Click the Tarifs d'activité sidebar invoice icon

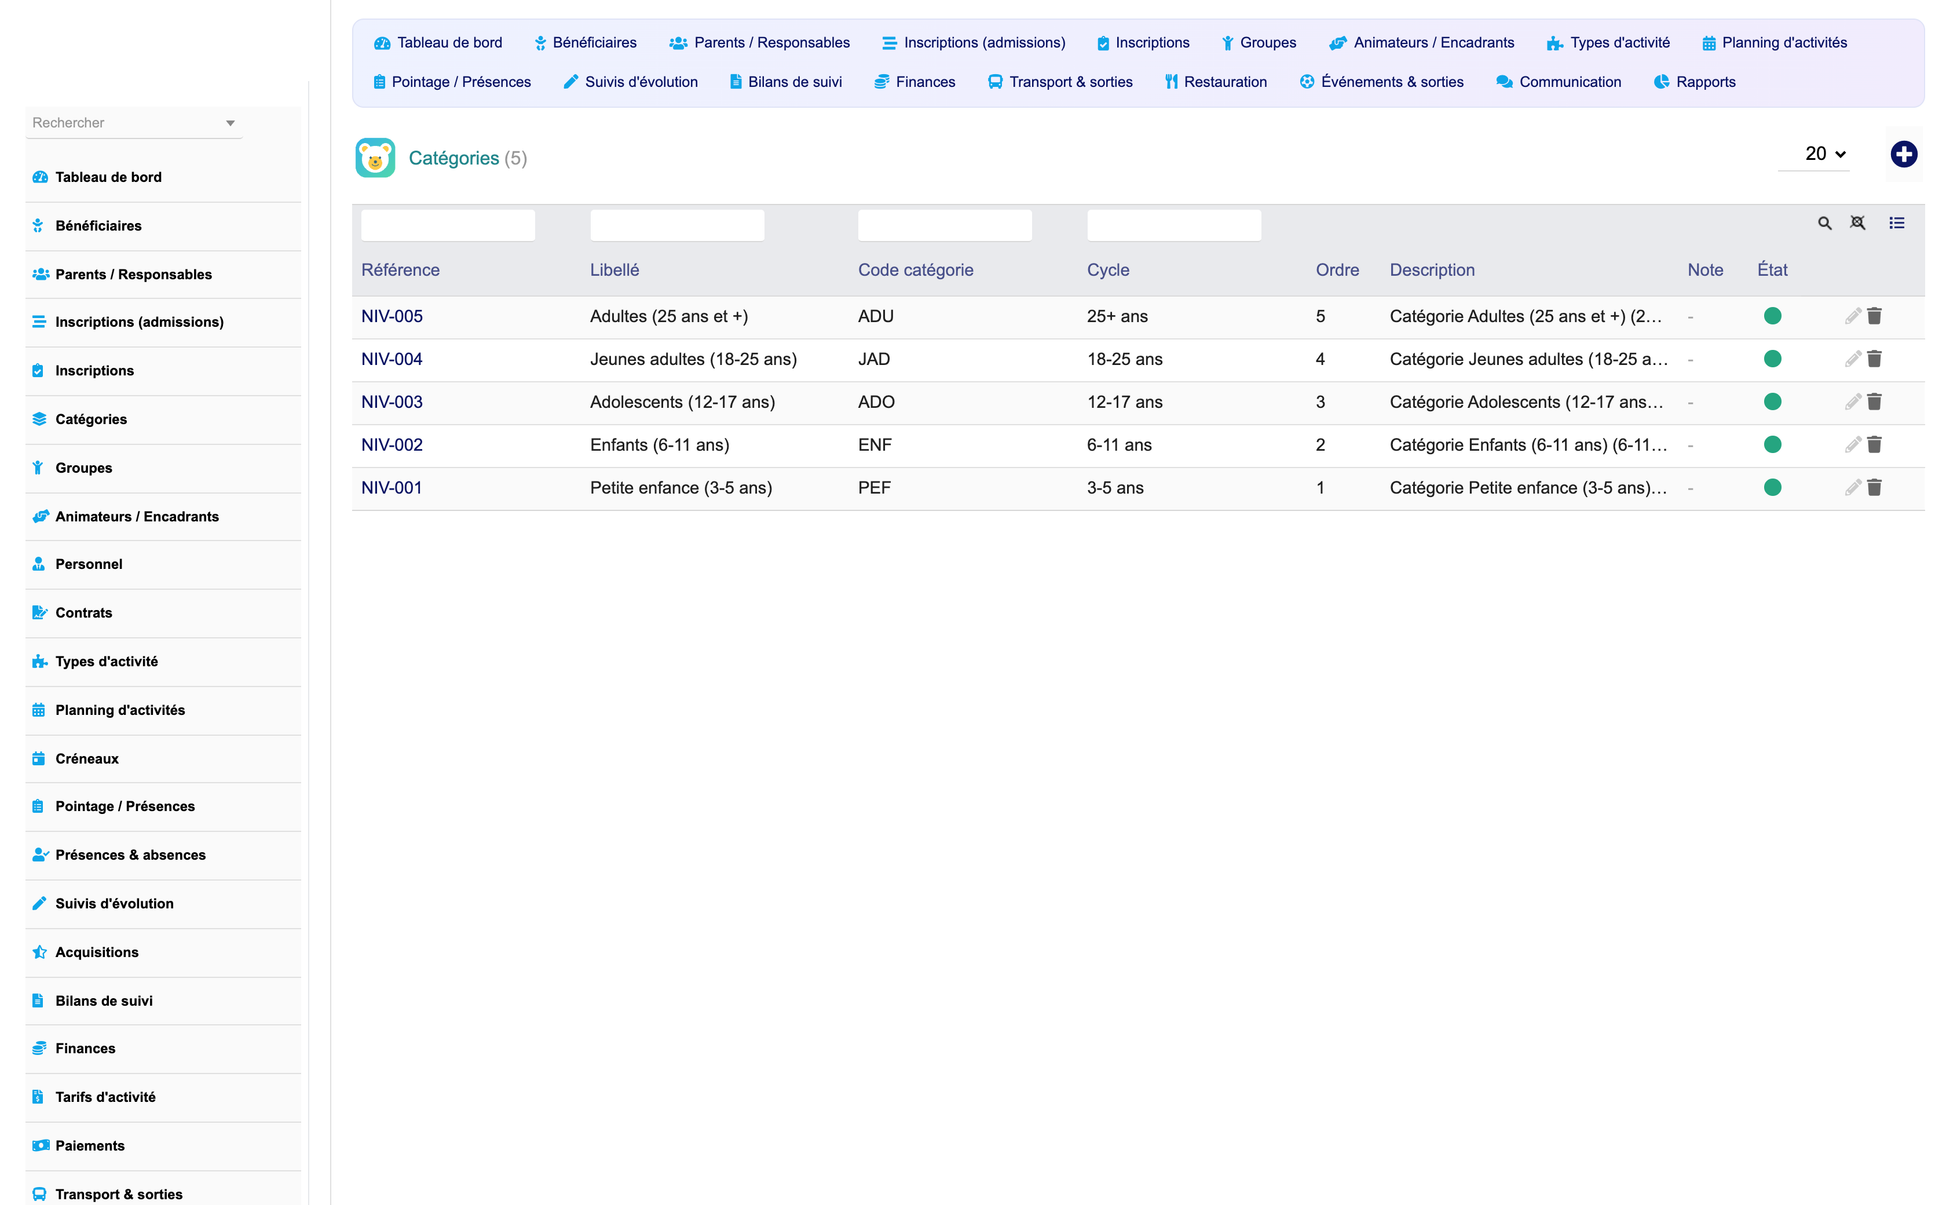tap(38, 1097)
